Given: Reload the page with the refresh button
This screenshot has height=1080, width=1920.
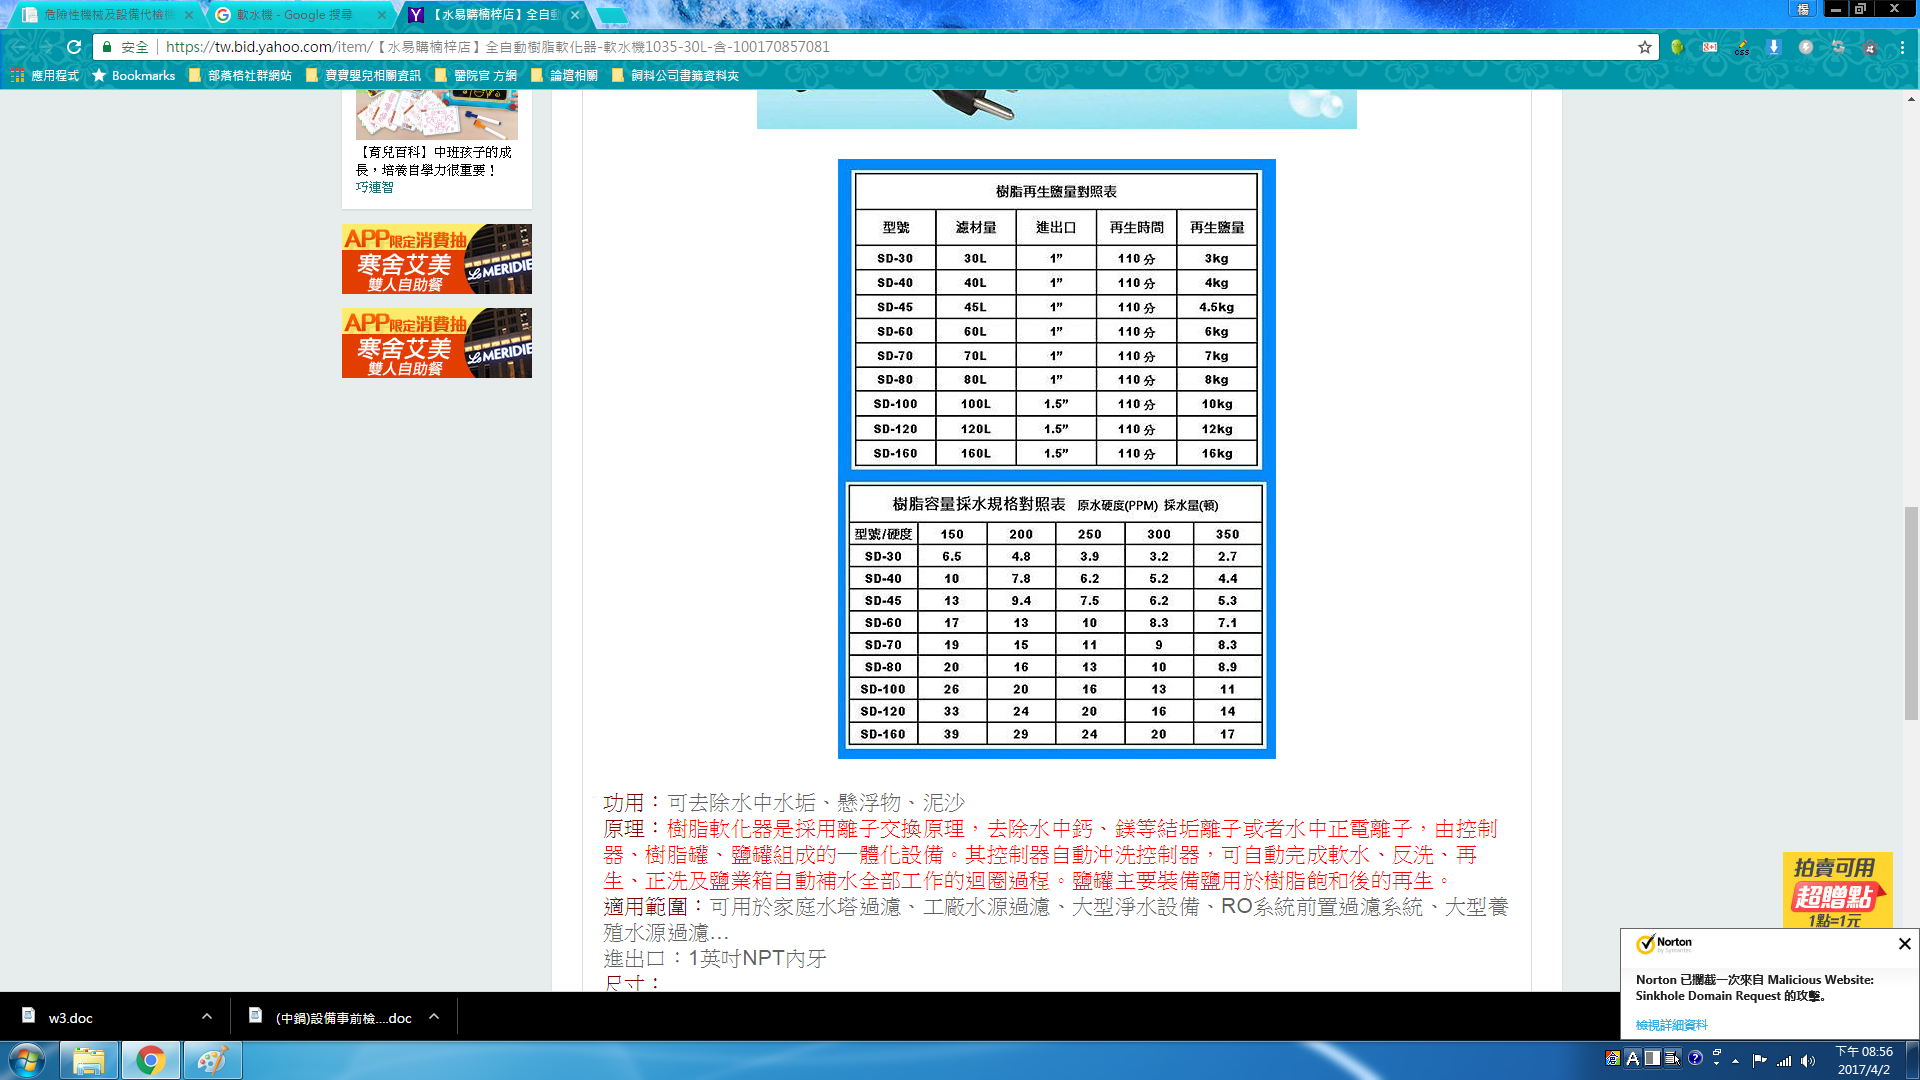Looking at the screenshot, I should (x=74, y=47).
